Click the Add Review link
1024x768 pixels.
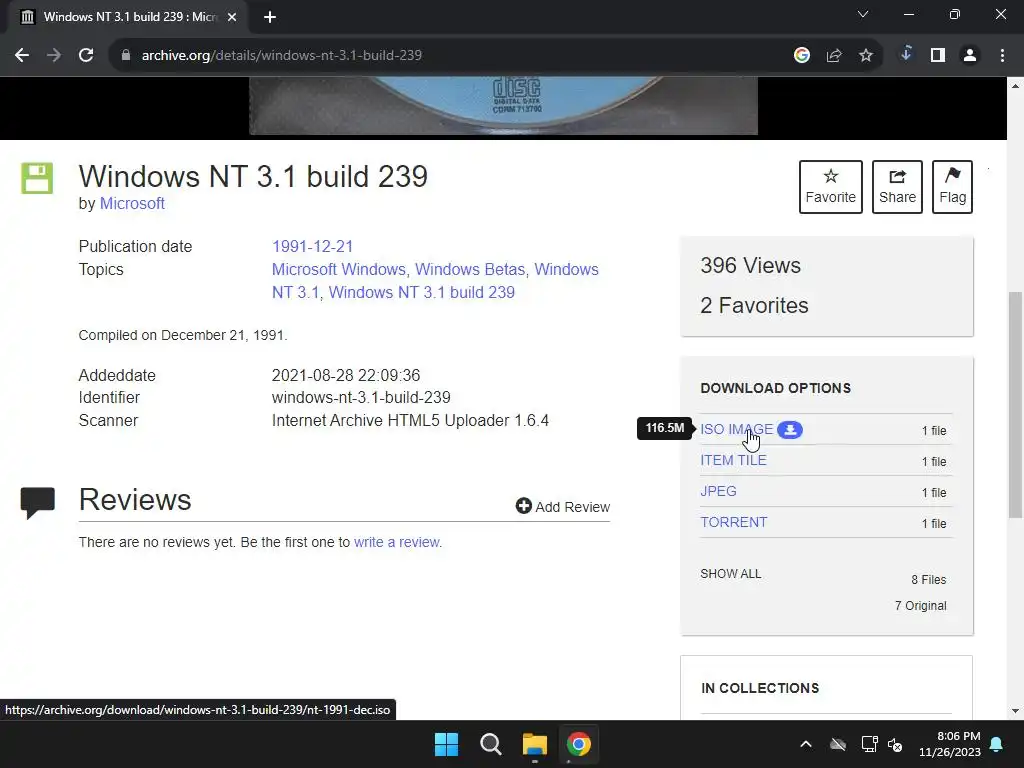[563, 507]
